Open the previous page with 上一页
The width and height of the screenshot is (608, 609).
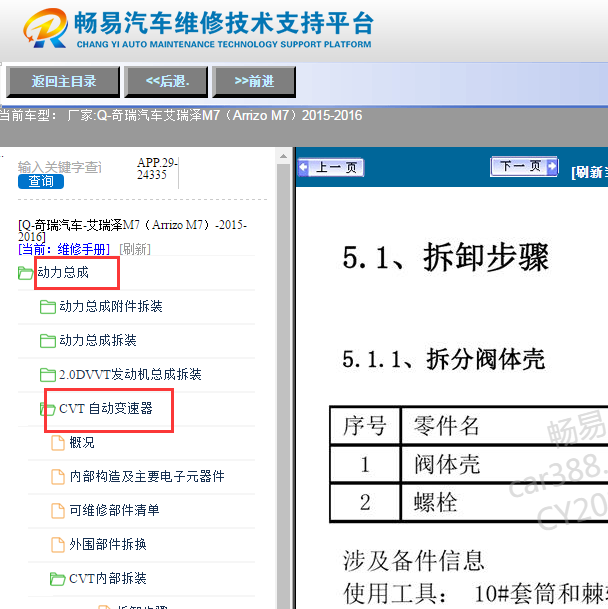(x=331, y=168)
